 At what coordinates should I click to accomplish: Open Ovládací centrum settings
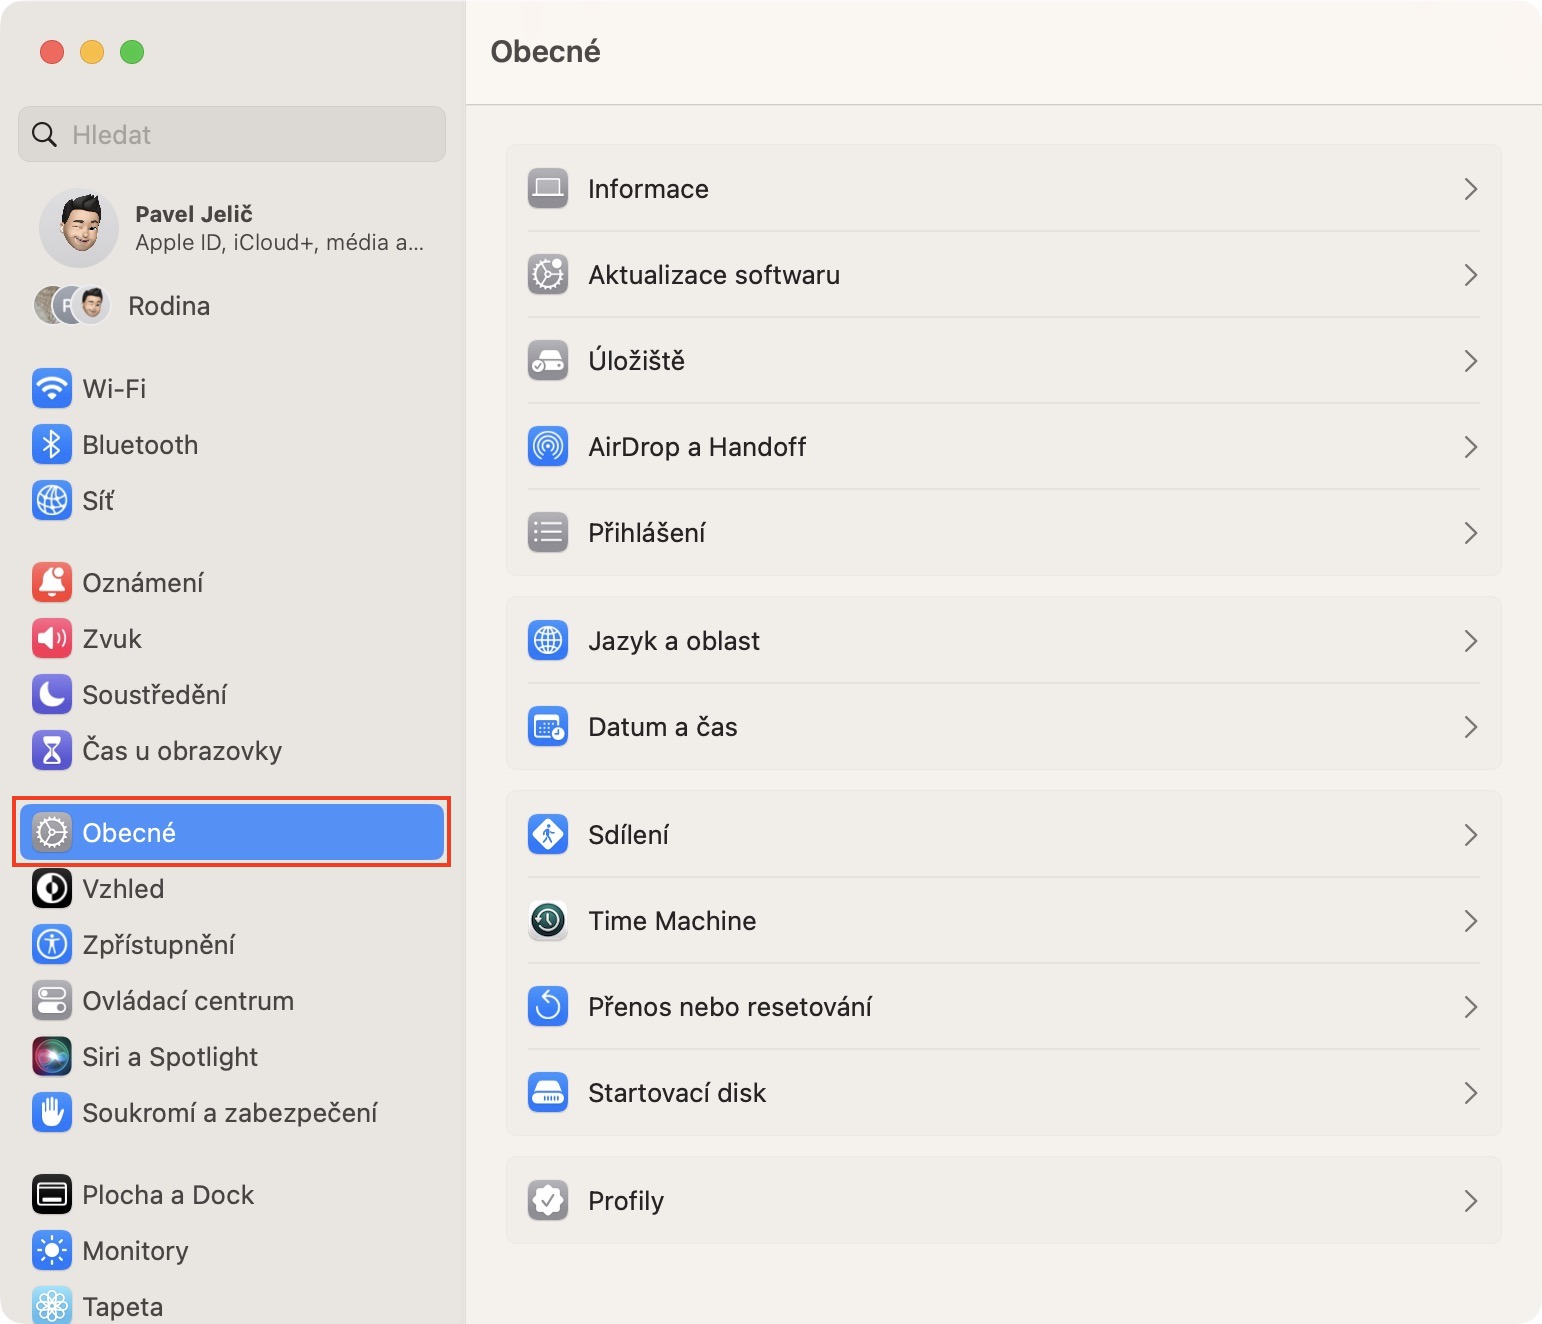[x=188, y=1001]
